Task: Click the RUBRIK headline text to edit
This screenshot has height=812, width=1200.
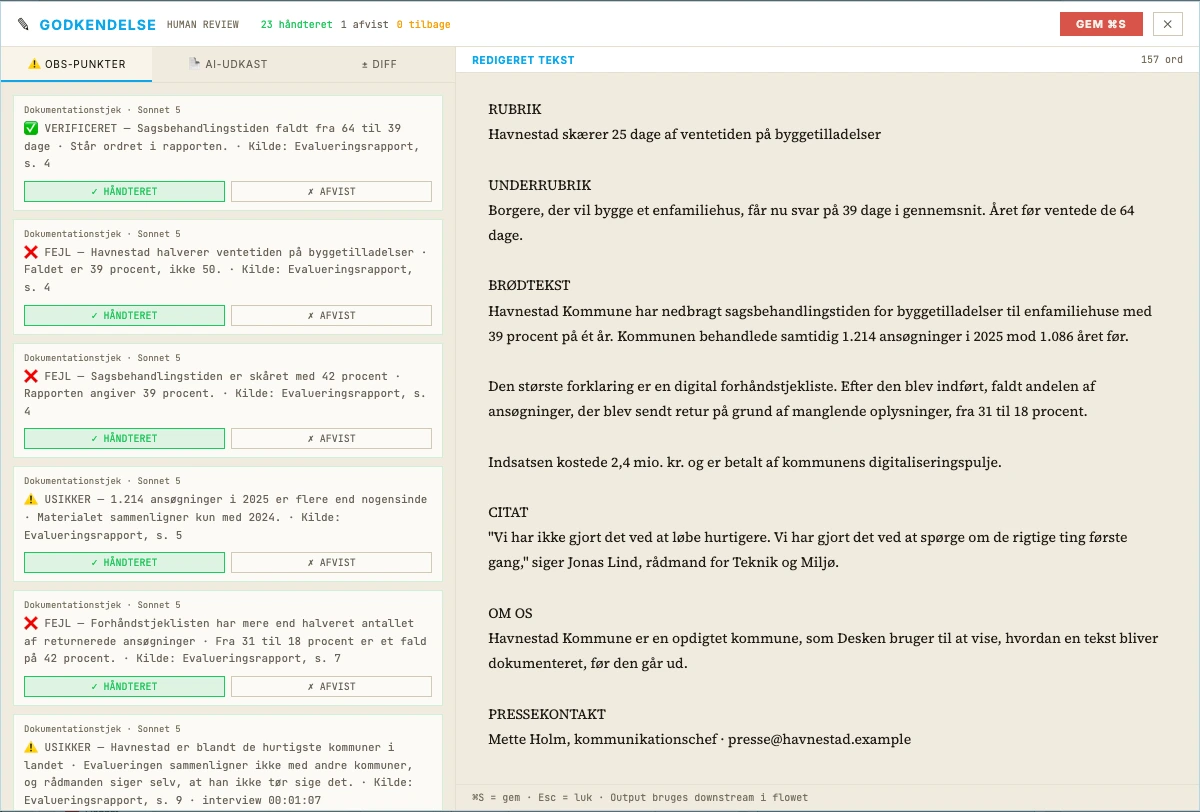Action: tap(684, 134)
